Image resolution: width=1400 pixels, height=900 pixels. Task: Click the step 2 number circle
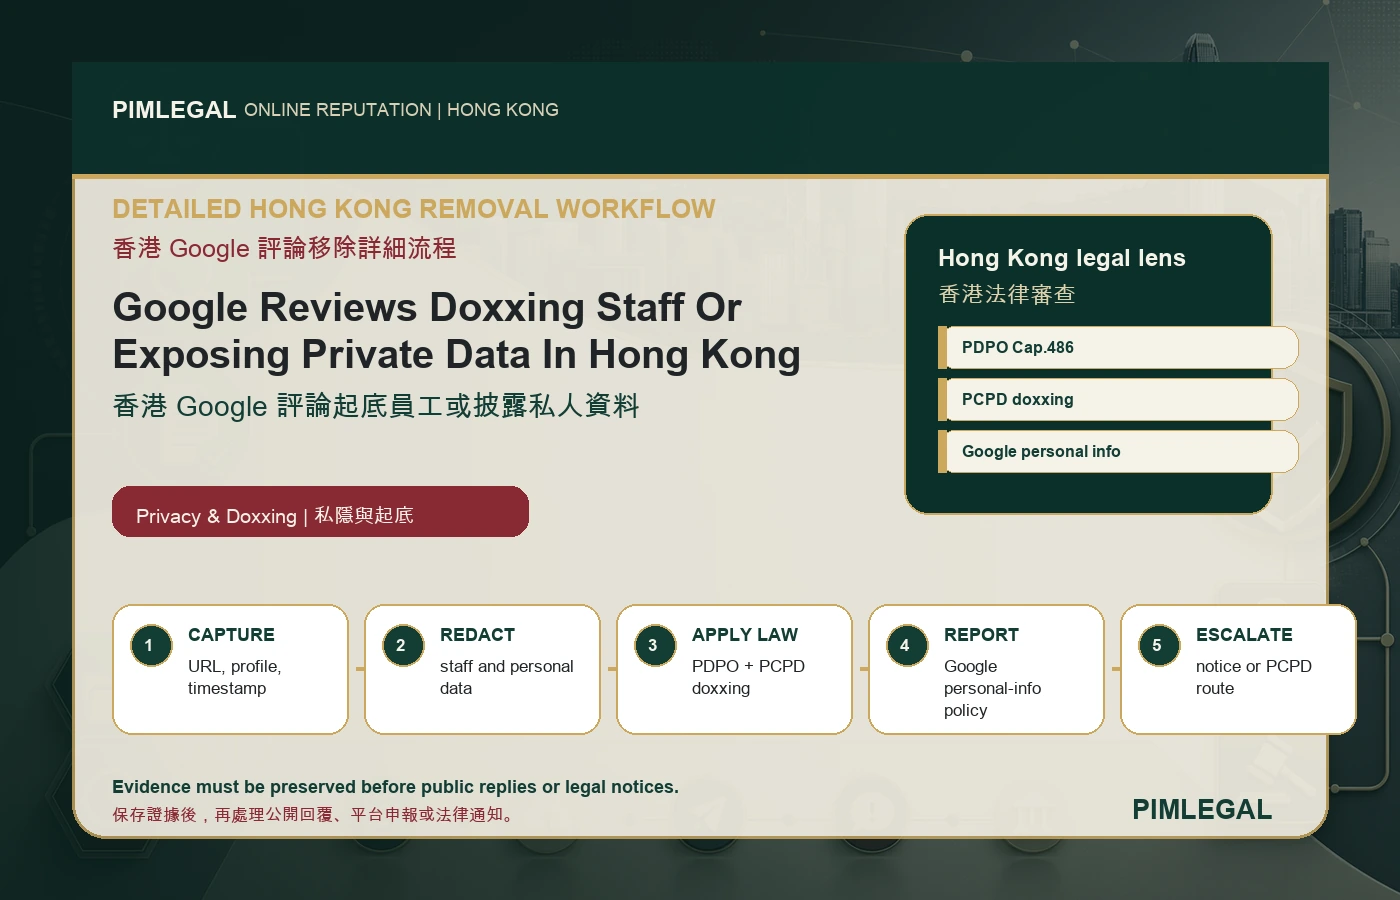point(403,645)
